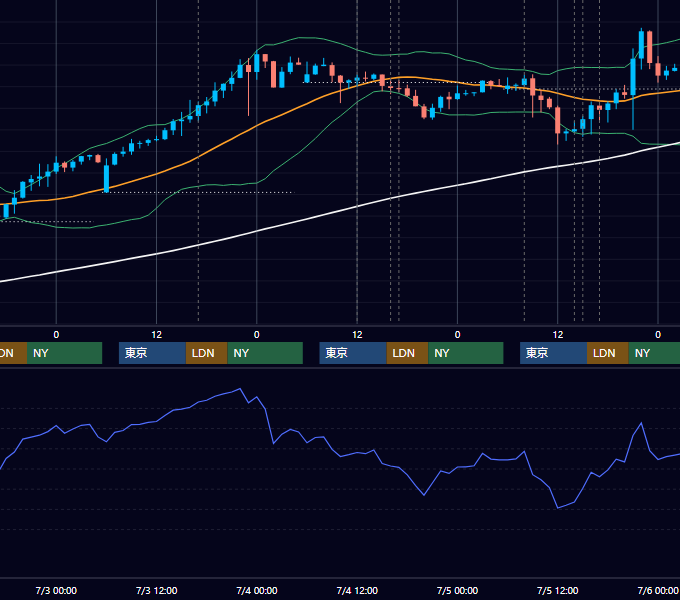Select the LDN block following 7/5 東京
Screen dimensions: 680x600
coord(608,353)
